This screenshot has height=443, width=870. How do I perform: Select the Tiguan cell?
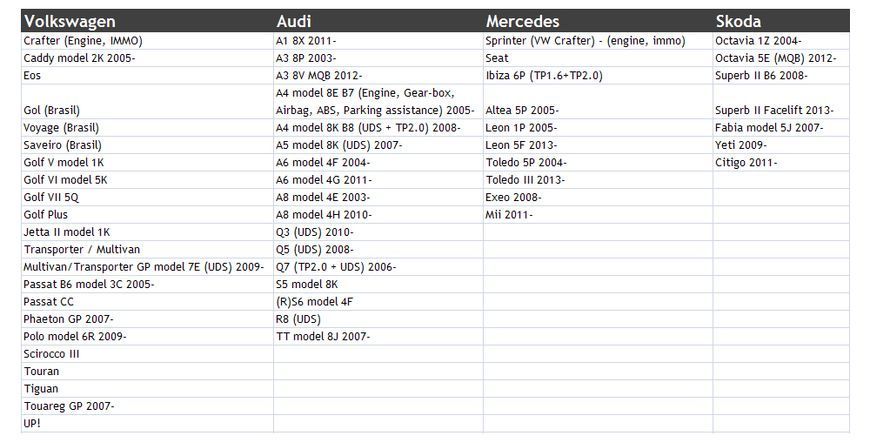pos(147,389)
